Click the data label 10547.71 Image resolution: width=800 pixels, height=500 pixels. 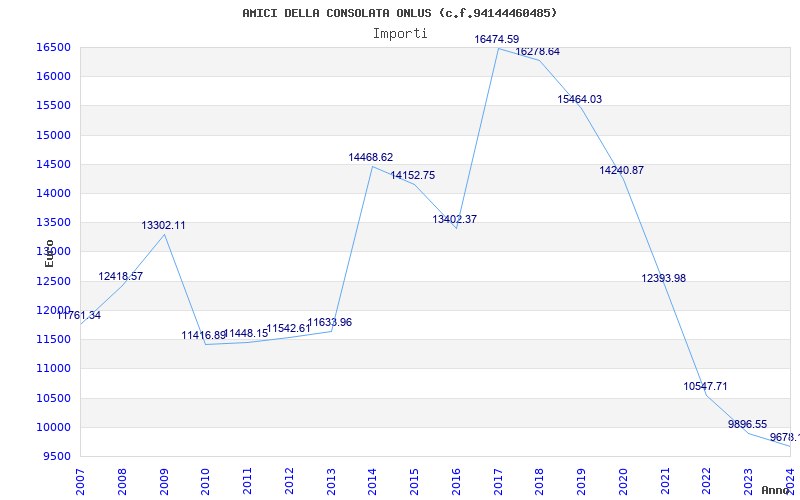tap(705, 386)
